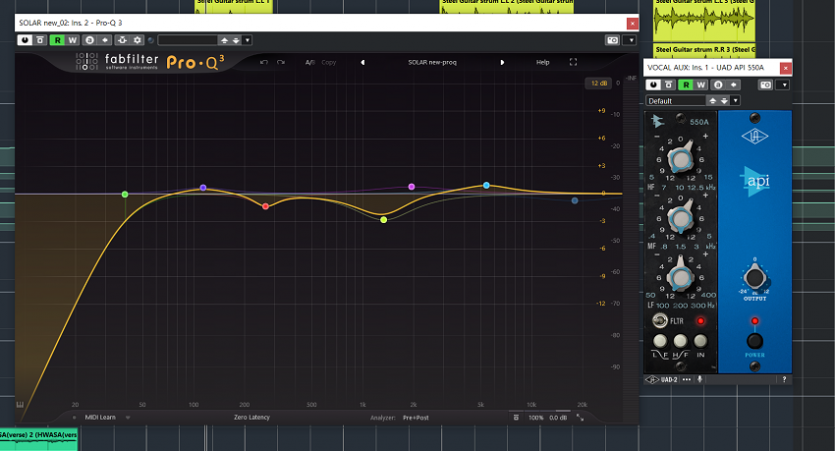Click Copy to copy A/B state
This screenshot has height=451, width=835.
coord(329,62)
